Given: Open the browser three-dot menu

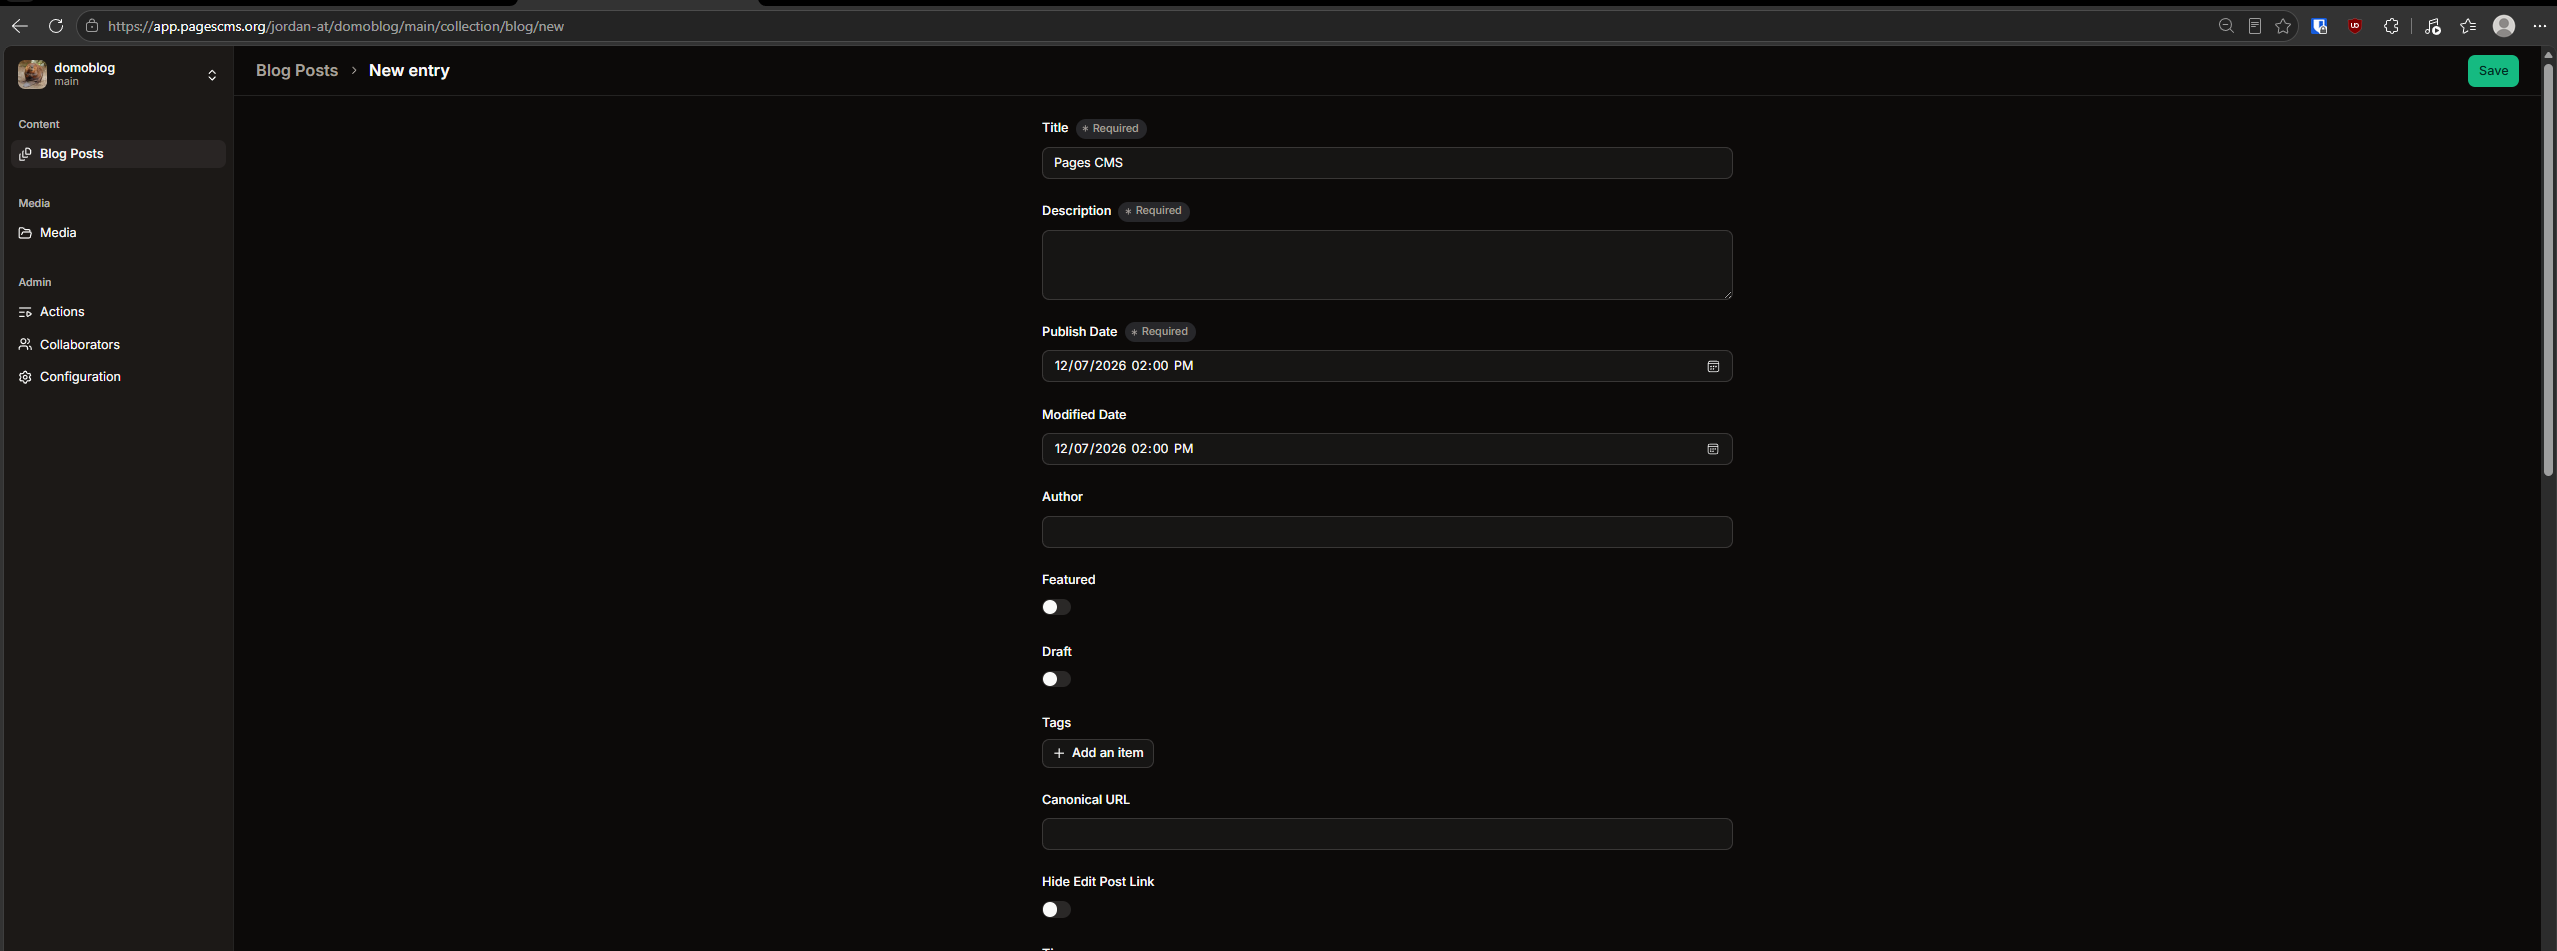Looking at the screenshot, I should 2540,26.
